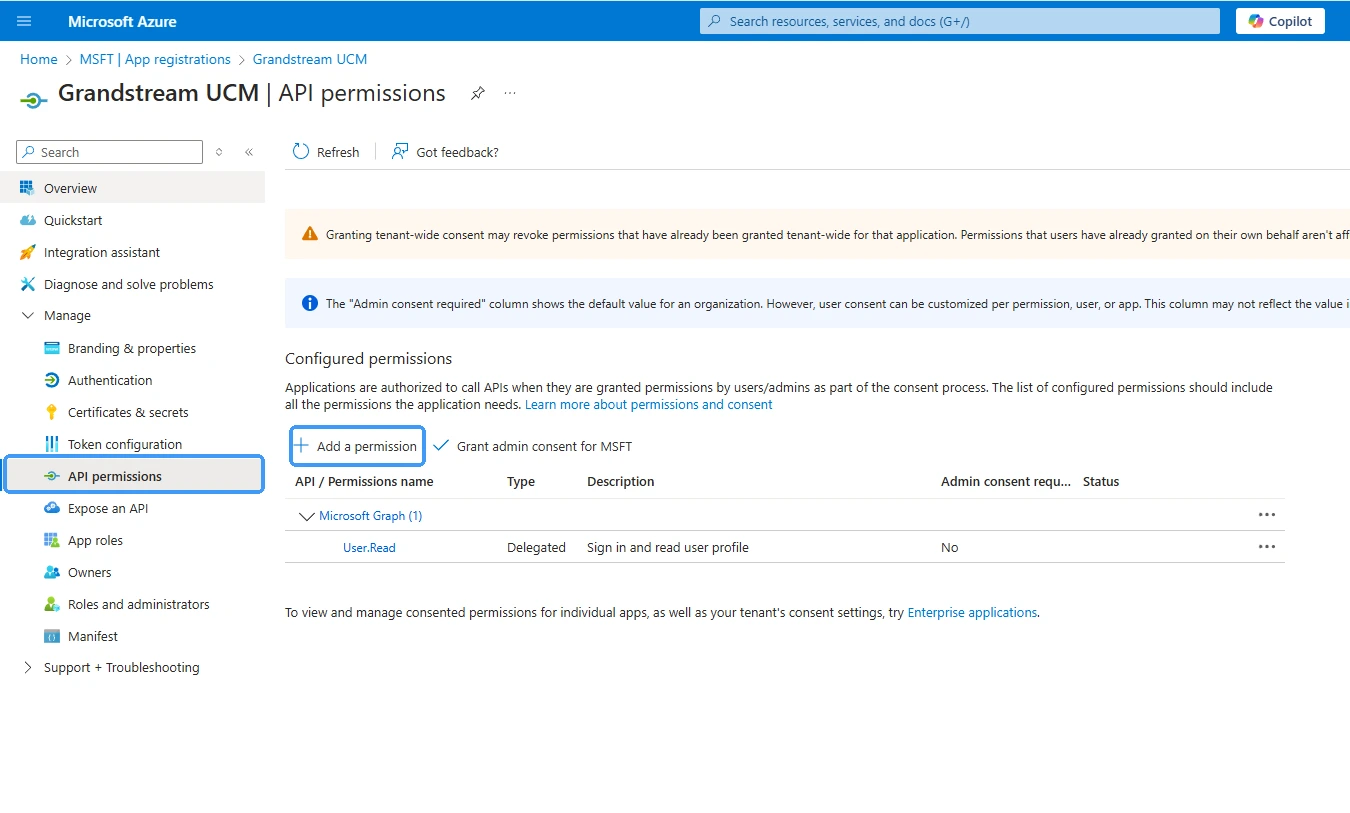Click the Microsoft Azure logo text
The image size is (1350, 813).
click(122, 21)
